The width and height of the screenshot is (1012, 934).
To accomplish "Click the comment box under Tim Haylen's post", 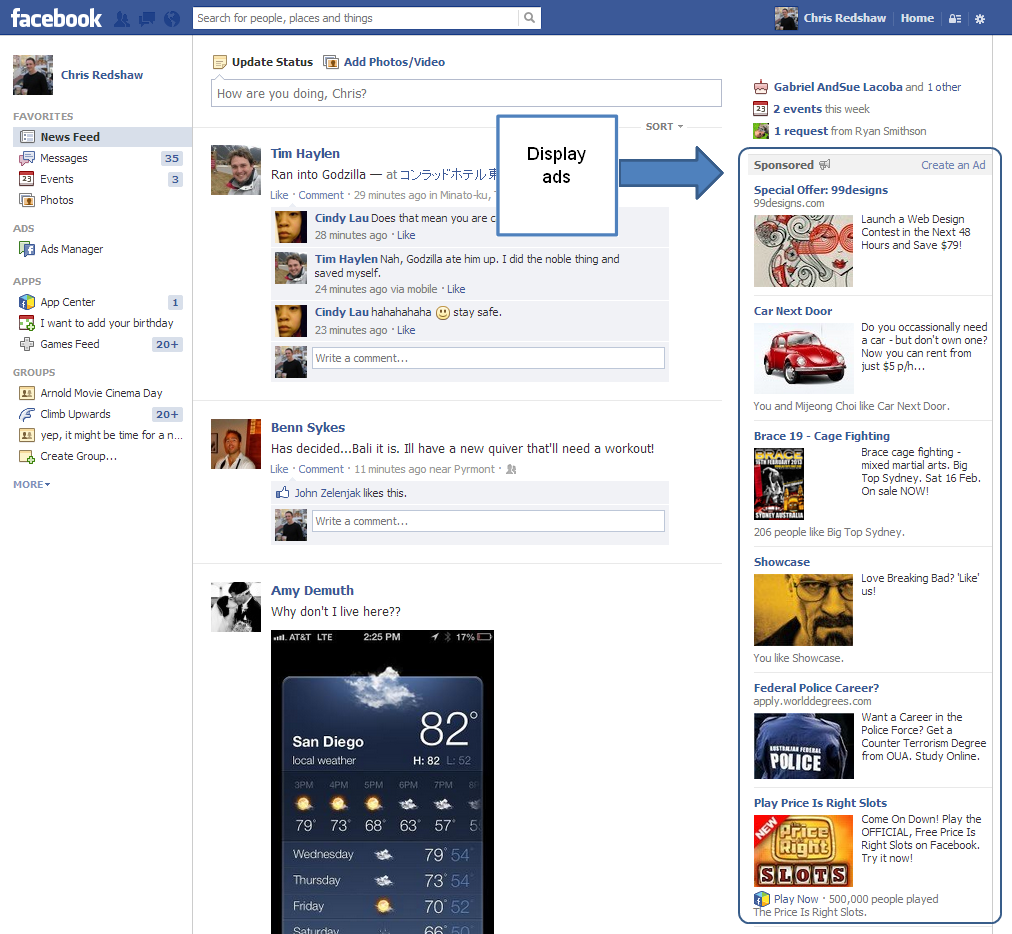I will pos(489,358).
